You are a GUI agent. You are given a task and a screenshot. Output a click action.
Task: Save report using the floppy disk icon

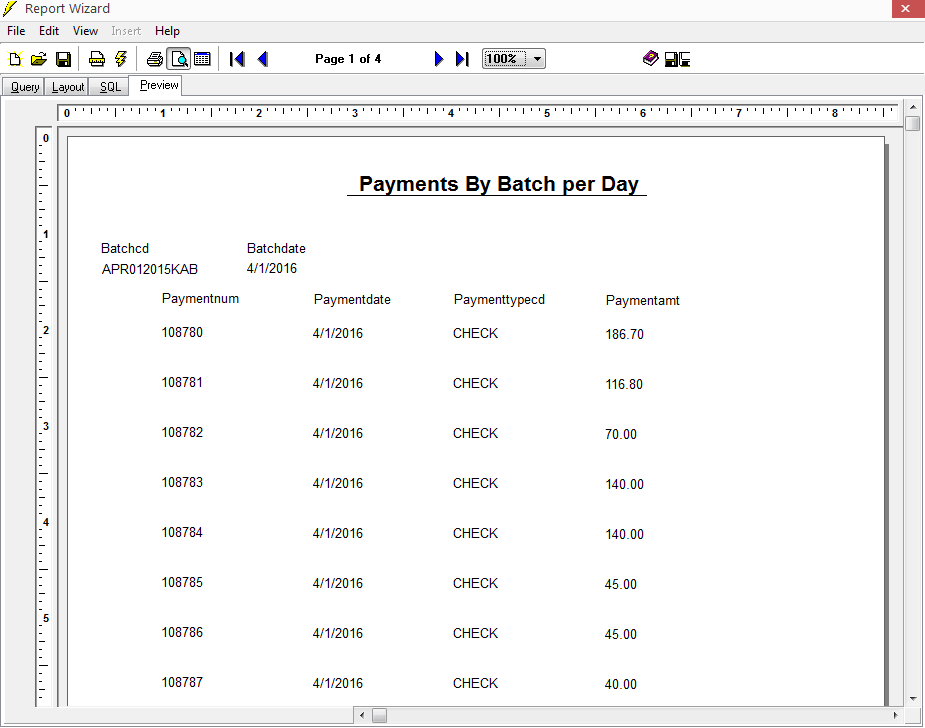(63, 59)
